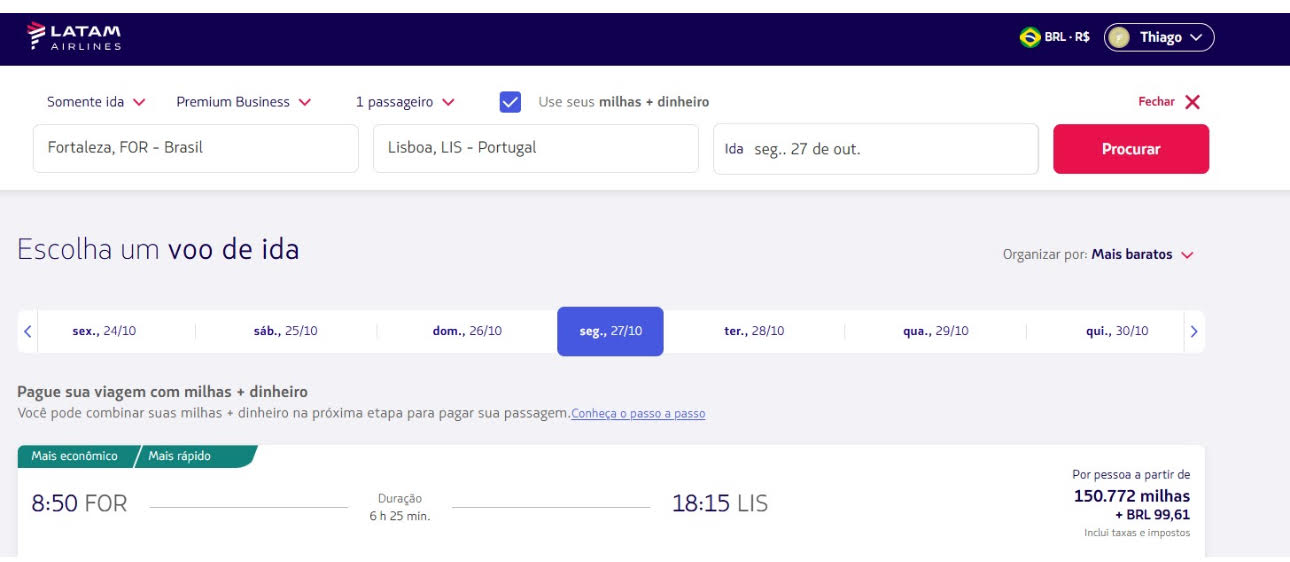Show next dates with right arrow
The width and height of the screenshot is (1290, 562).
point(1194,331)
